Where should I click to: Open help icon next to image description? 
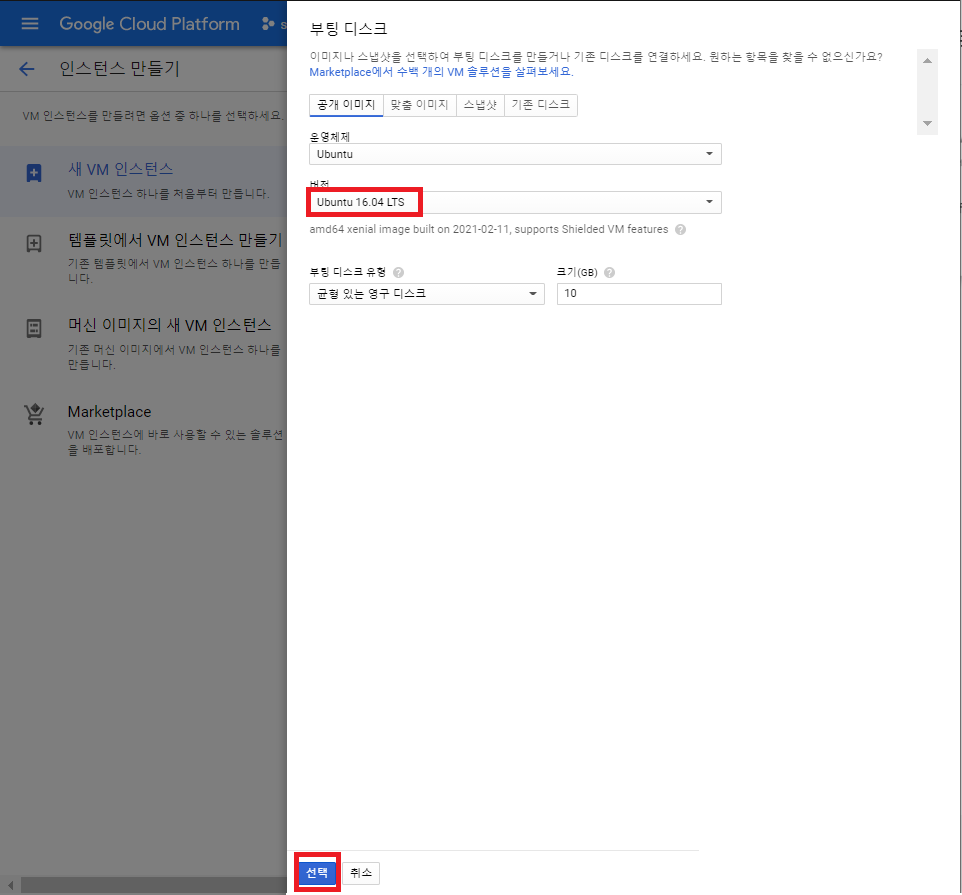680,229
